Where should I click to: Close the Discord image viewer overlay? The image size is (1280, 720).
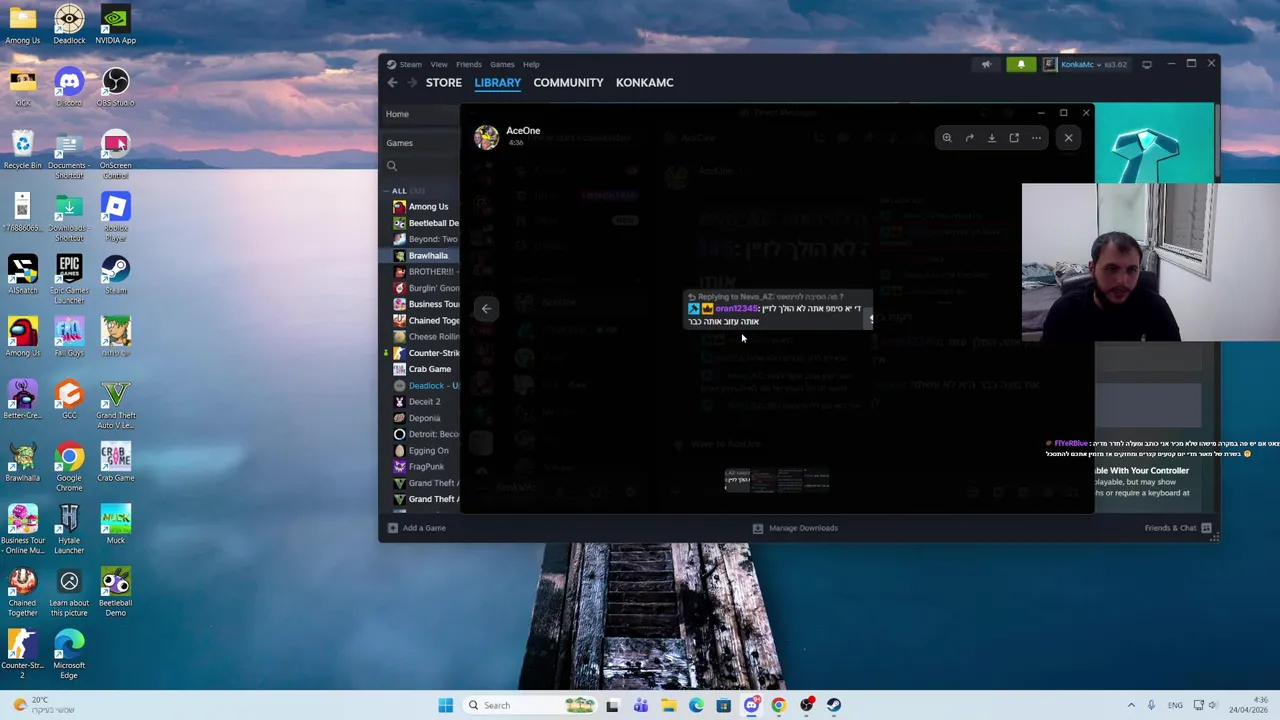[x=1068, y=138]
